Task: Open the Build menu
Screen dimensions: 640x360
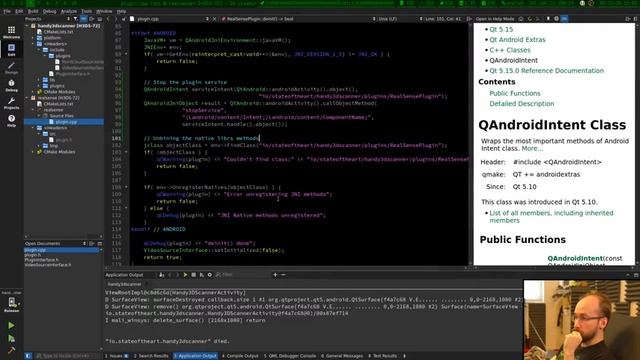Action: 33,11
